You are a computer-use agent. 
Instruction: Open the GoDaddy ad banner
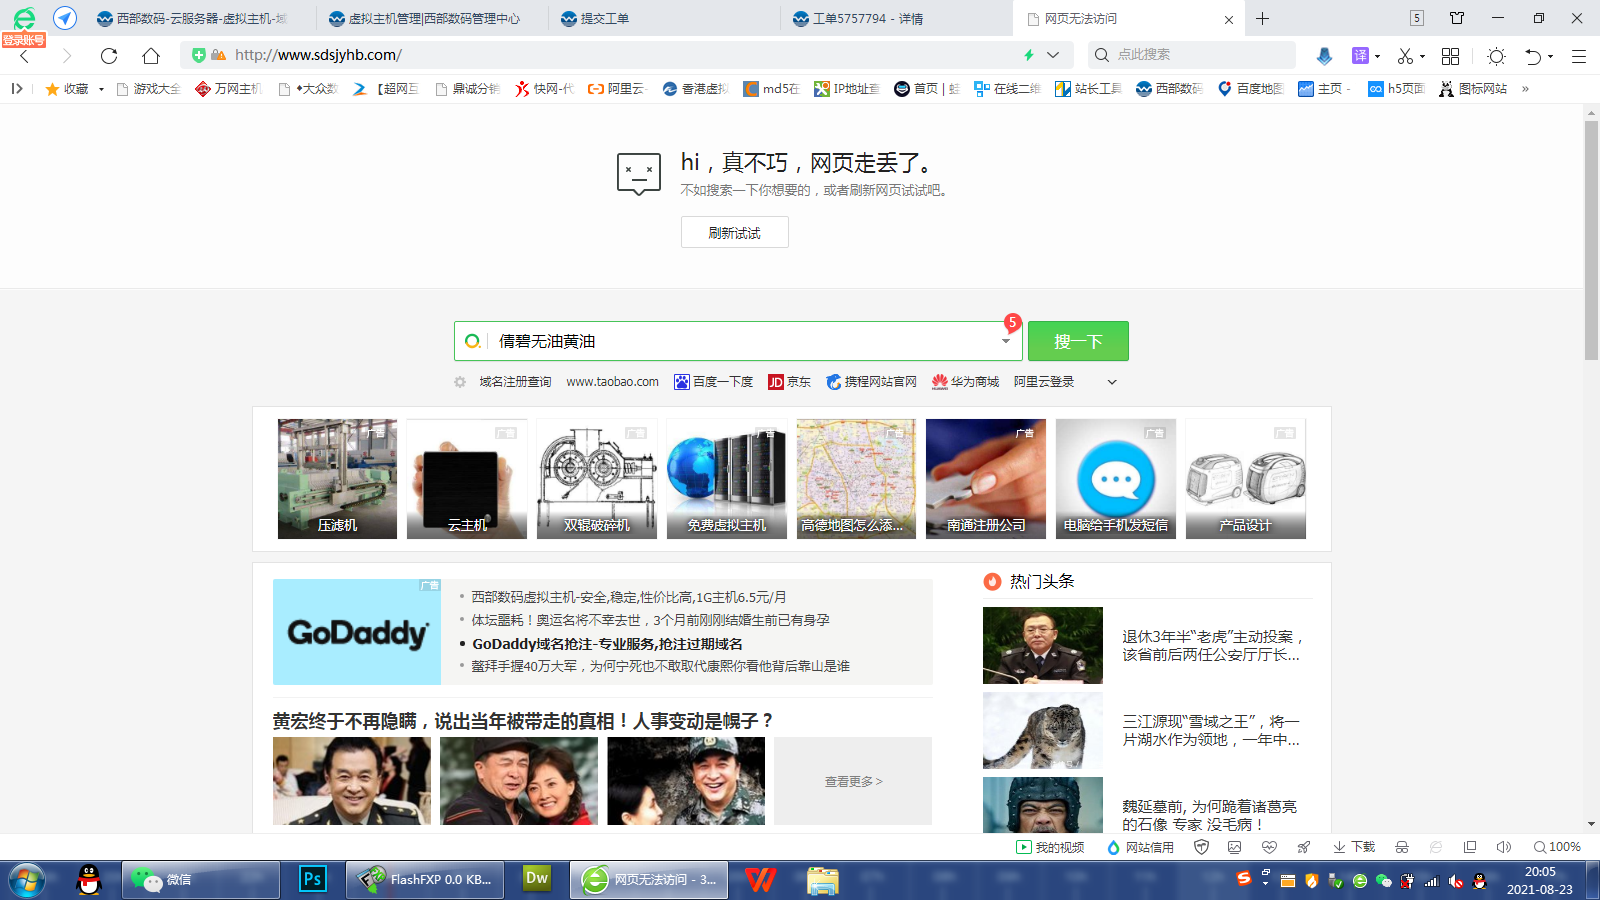click(357, 632)
